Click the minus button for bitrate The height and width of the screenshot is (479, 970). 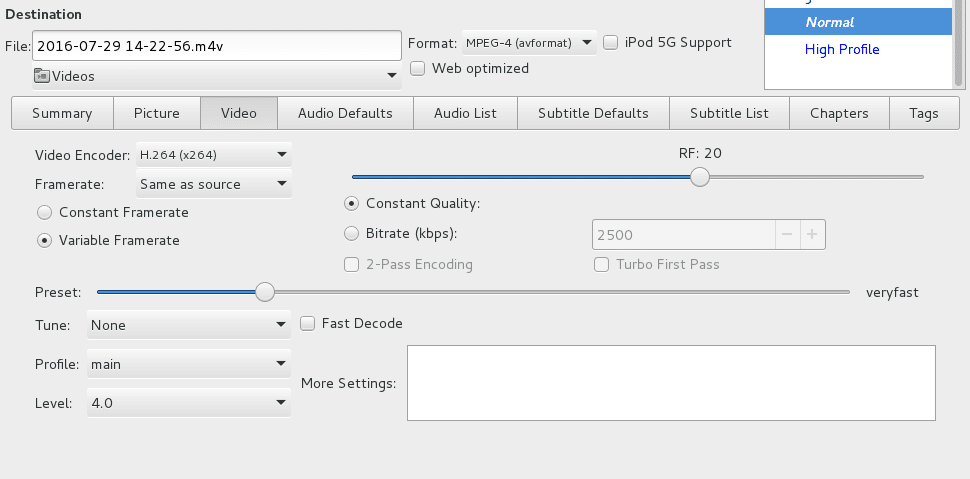click(x=787, y=235)
